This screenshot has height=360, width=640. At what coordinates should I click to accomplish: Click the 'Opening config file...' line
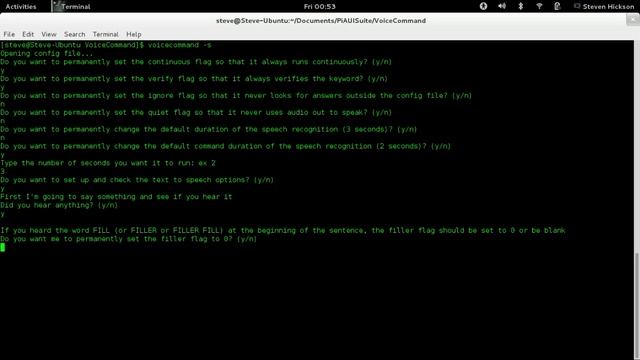[47, 53]
